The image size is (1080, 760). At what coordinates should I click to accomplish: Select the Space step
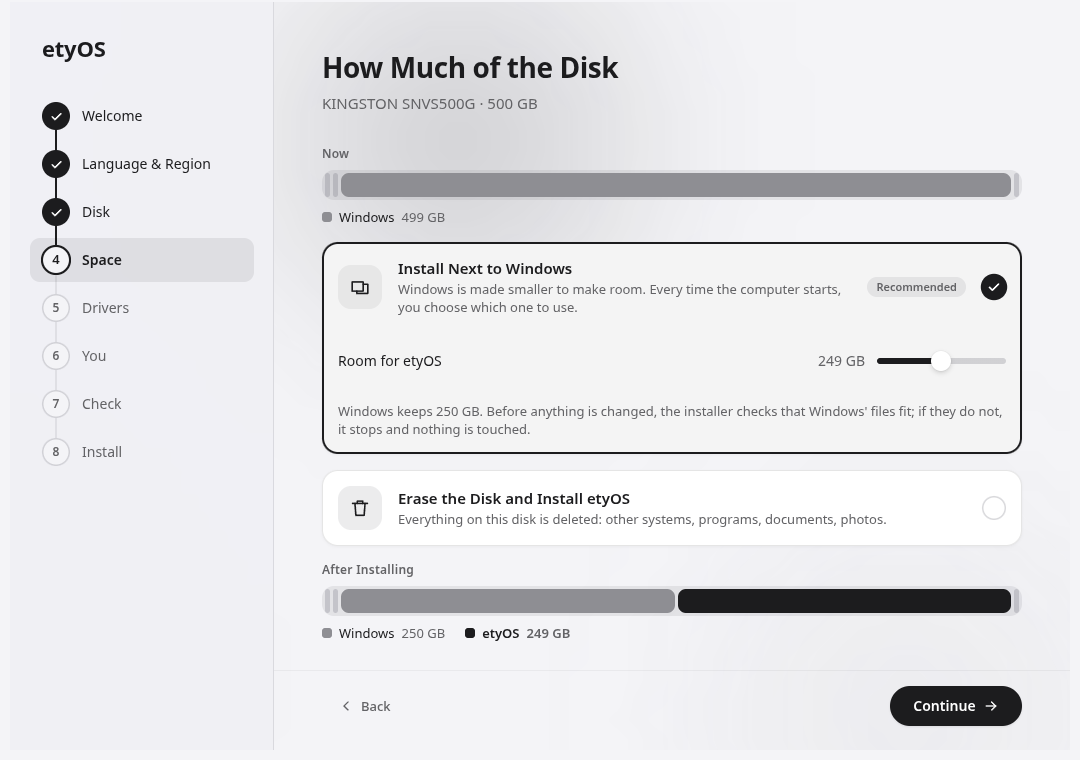[x=142, y=260]
